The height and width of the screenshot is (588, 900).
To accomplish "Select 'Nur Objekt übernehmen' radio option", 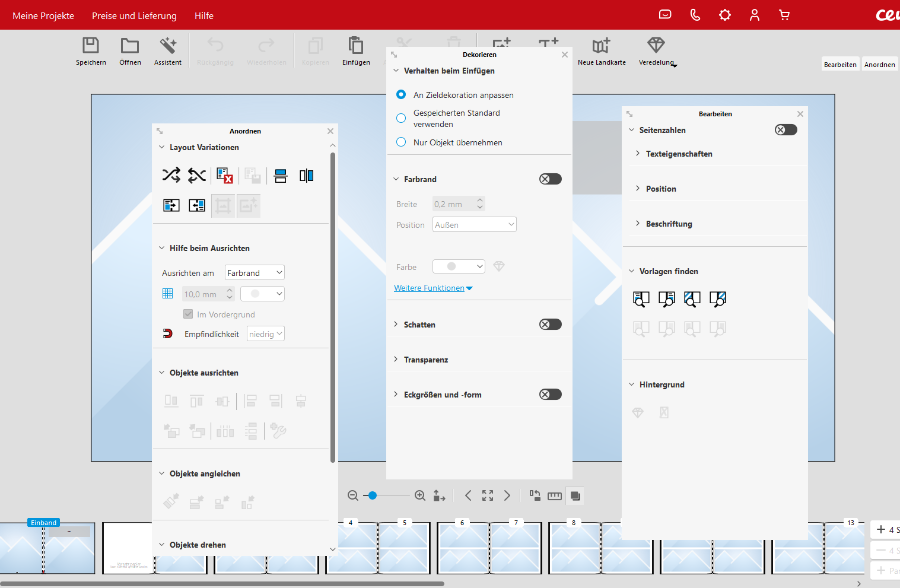I will click(401, 142).
